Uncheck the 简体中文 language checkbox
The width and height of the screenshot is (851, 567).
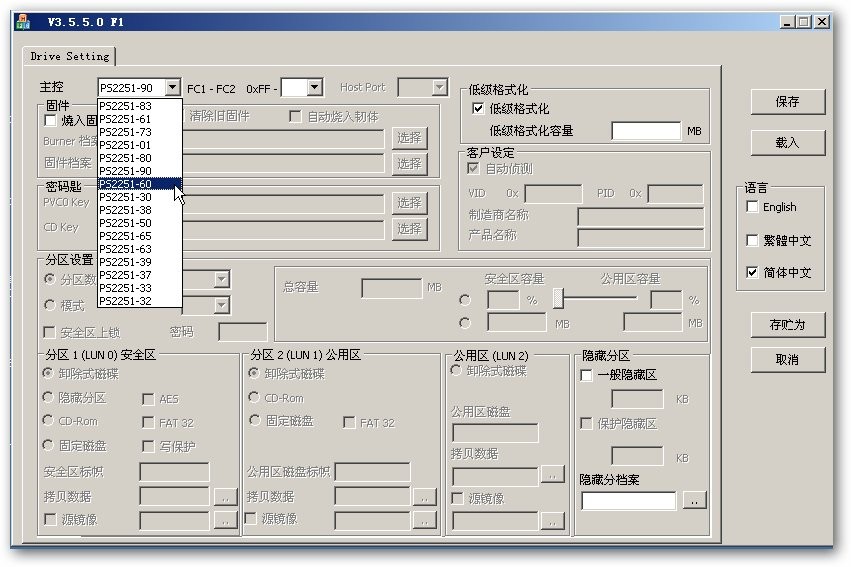tap(753, 272)
